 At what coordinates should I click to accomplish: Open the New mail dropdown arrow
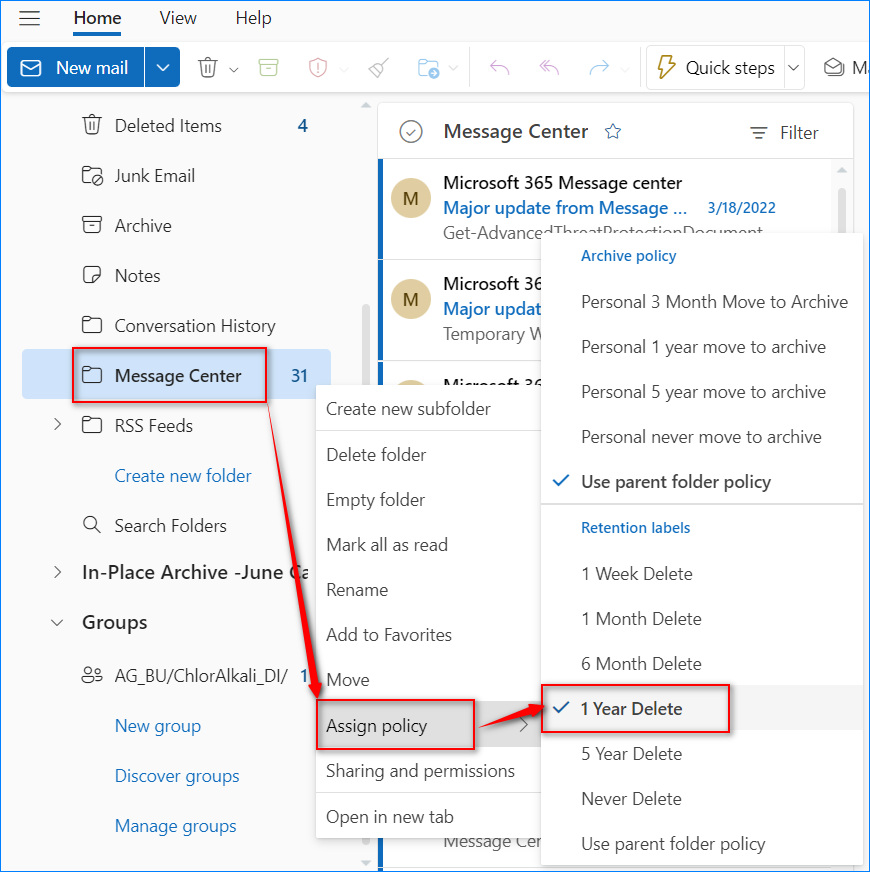[162, 68]
